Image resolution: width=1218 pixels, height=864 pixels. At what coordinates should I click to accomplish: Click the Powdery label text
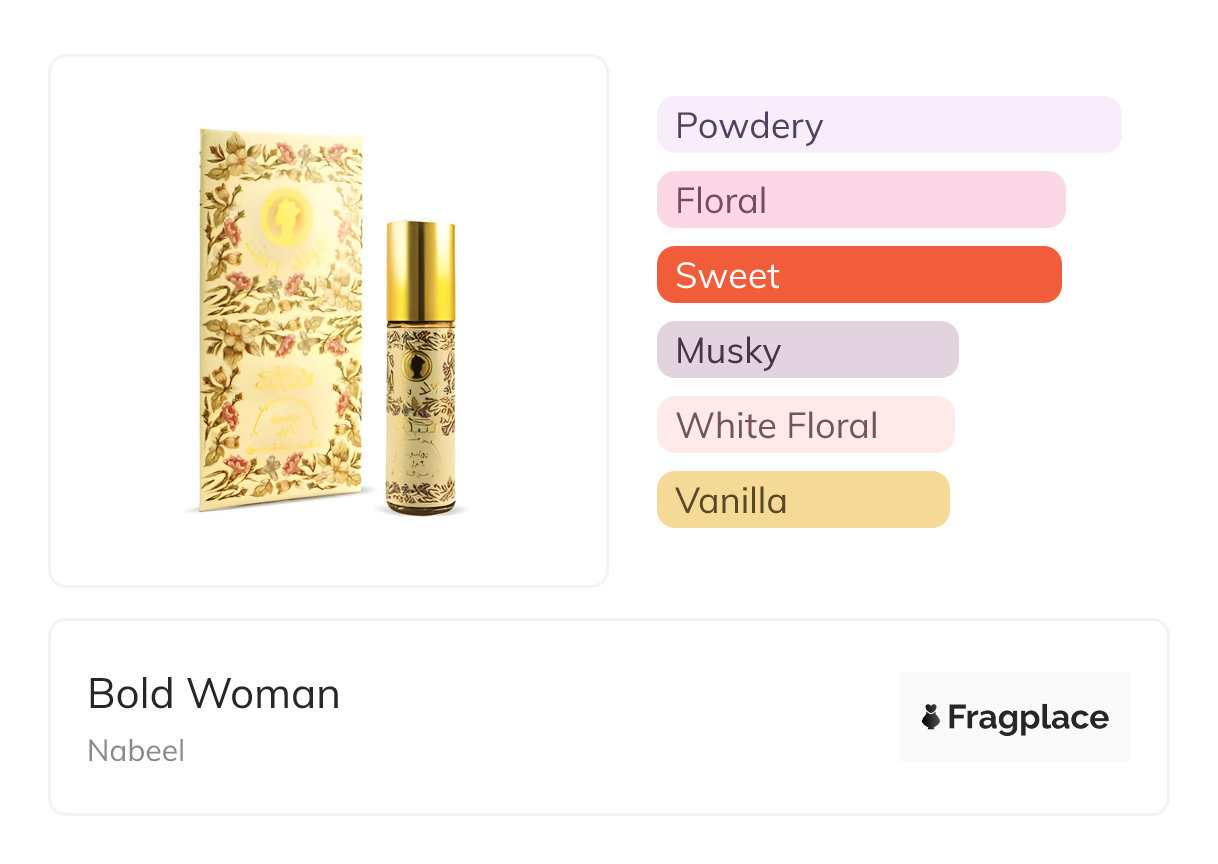click(749, 126)
